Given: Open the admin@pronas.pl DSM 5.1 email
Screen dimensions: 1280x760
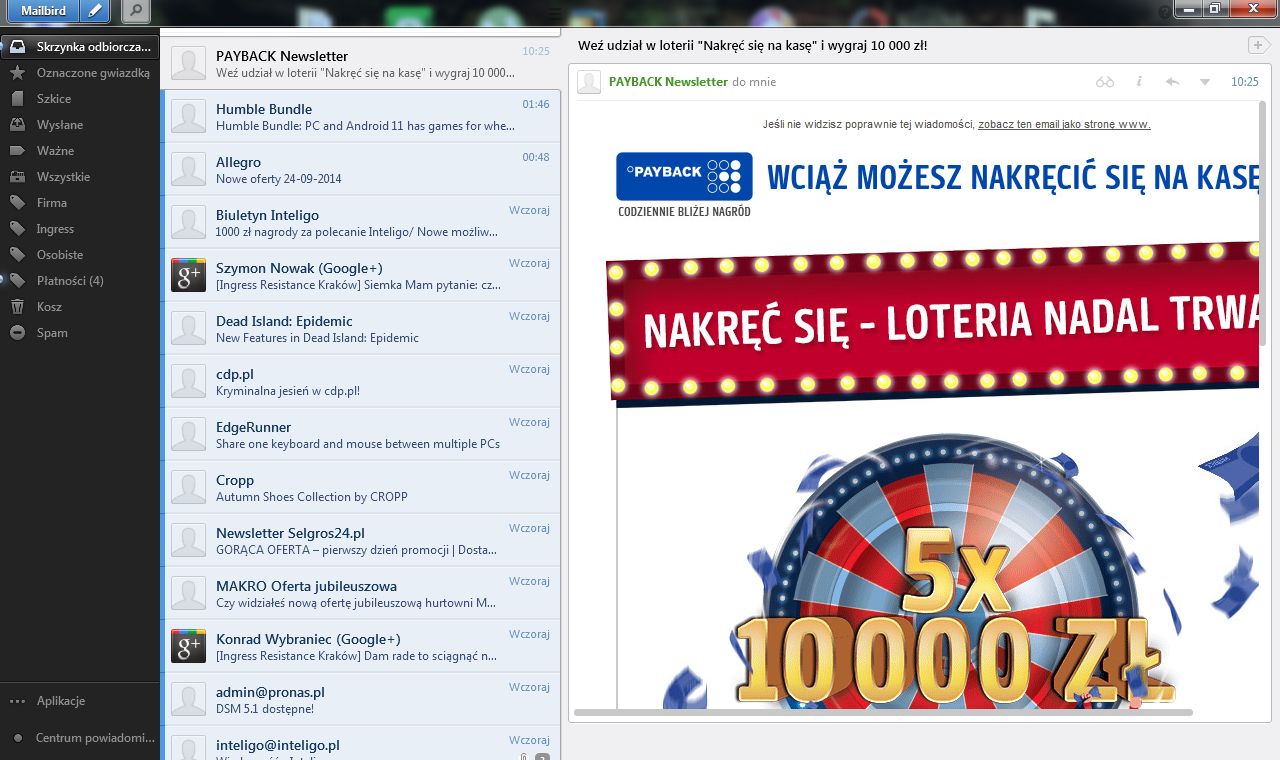Looking at the screenshot, I should point(361,699).
